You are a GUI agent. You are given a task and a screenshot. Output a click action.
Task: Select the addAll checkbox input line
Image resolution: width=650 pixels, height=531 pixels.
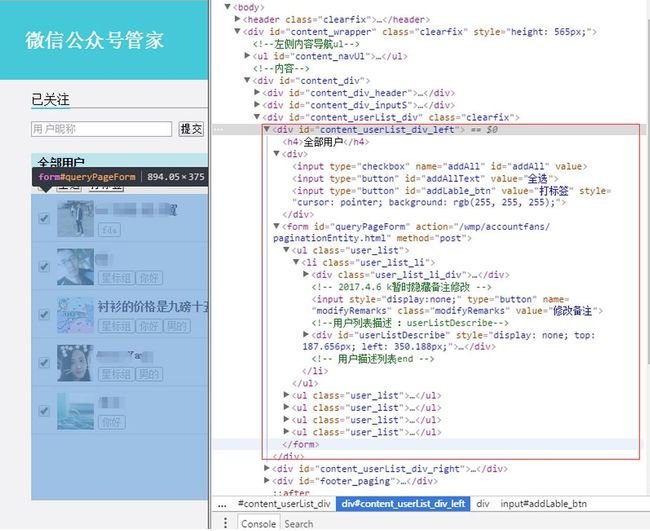pyautogui.click(x=439, y=166)
